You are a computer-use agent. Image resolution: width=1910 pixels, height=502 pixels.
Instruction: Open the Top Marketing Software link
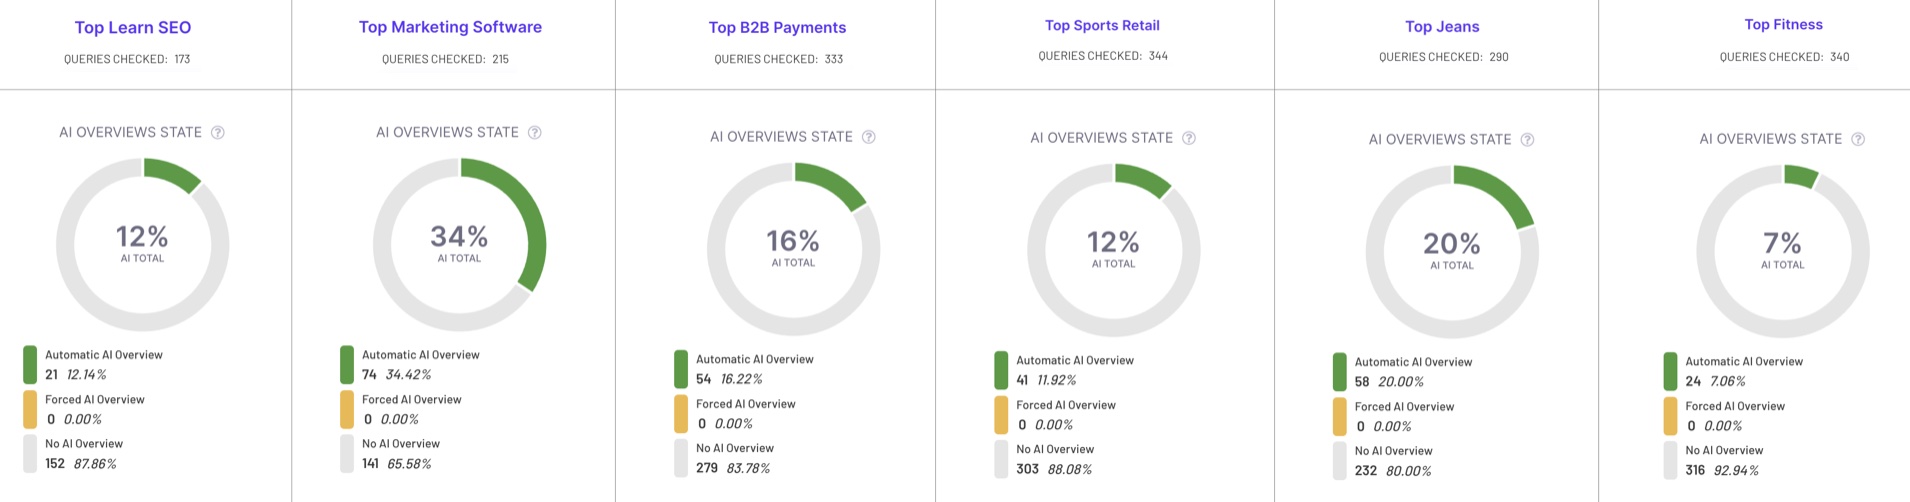pyautogui.click(x=450, y=27)
